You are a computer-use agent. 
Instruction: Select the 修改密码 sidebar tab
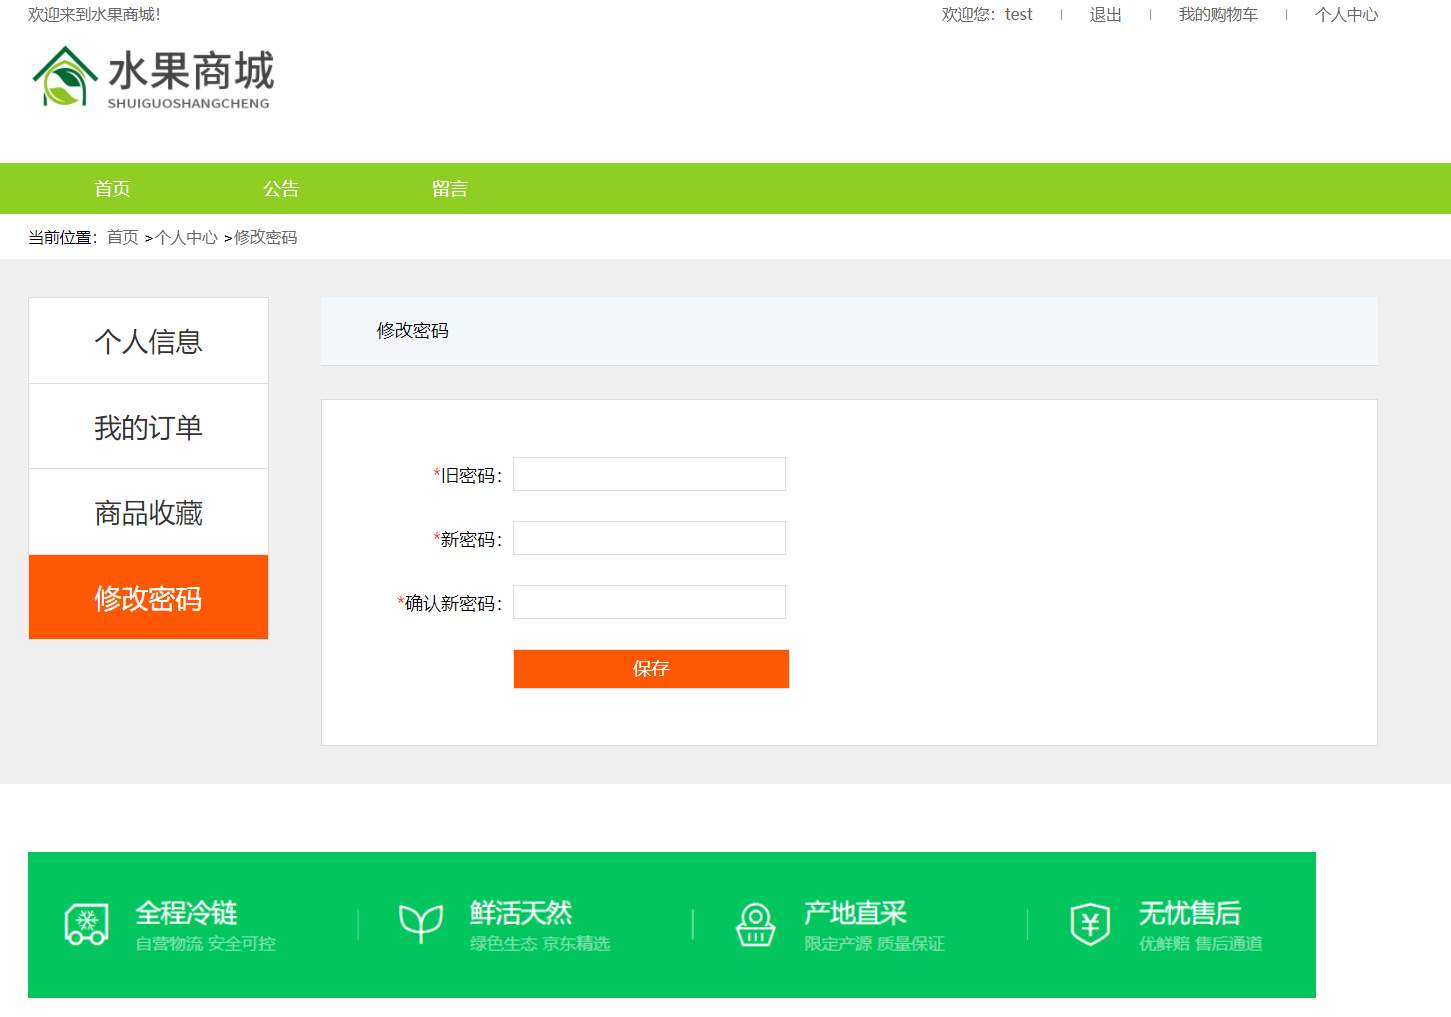(148, 598)
